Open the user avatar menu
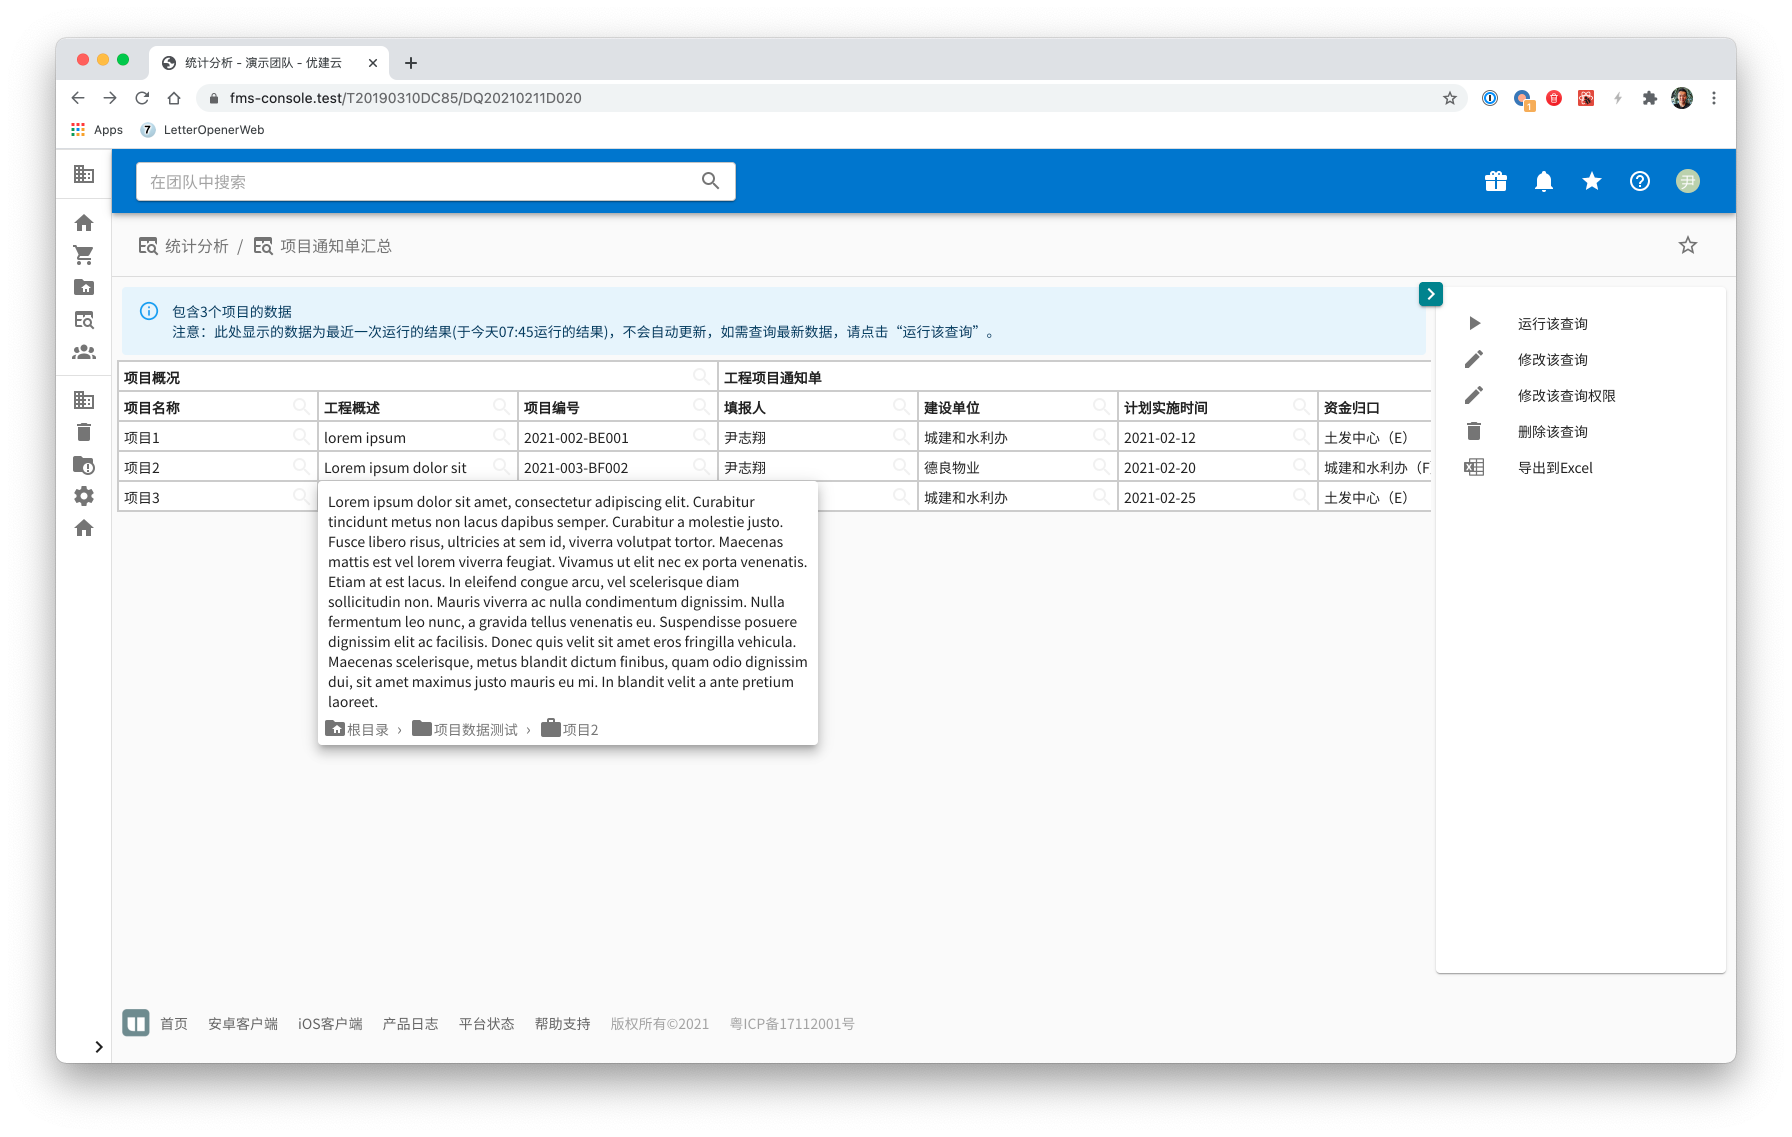This screenshot has height=1137, width=1792. [x=1687, y=181]
